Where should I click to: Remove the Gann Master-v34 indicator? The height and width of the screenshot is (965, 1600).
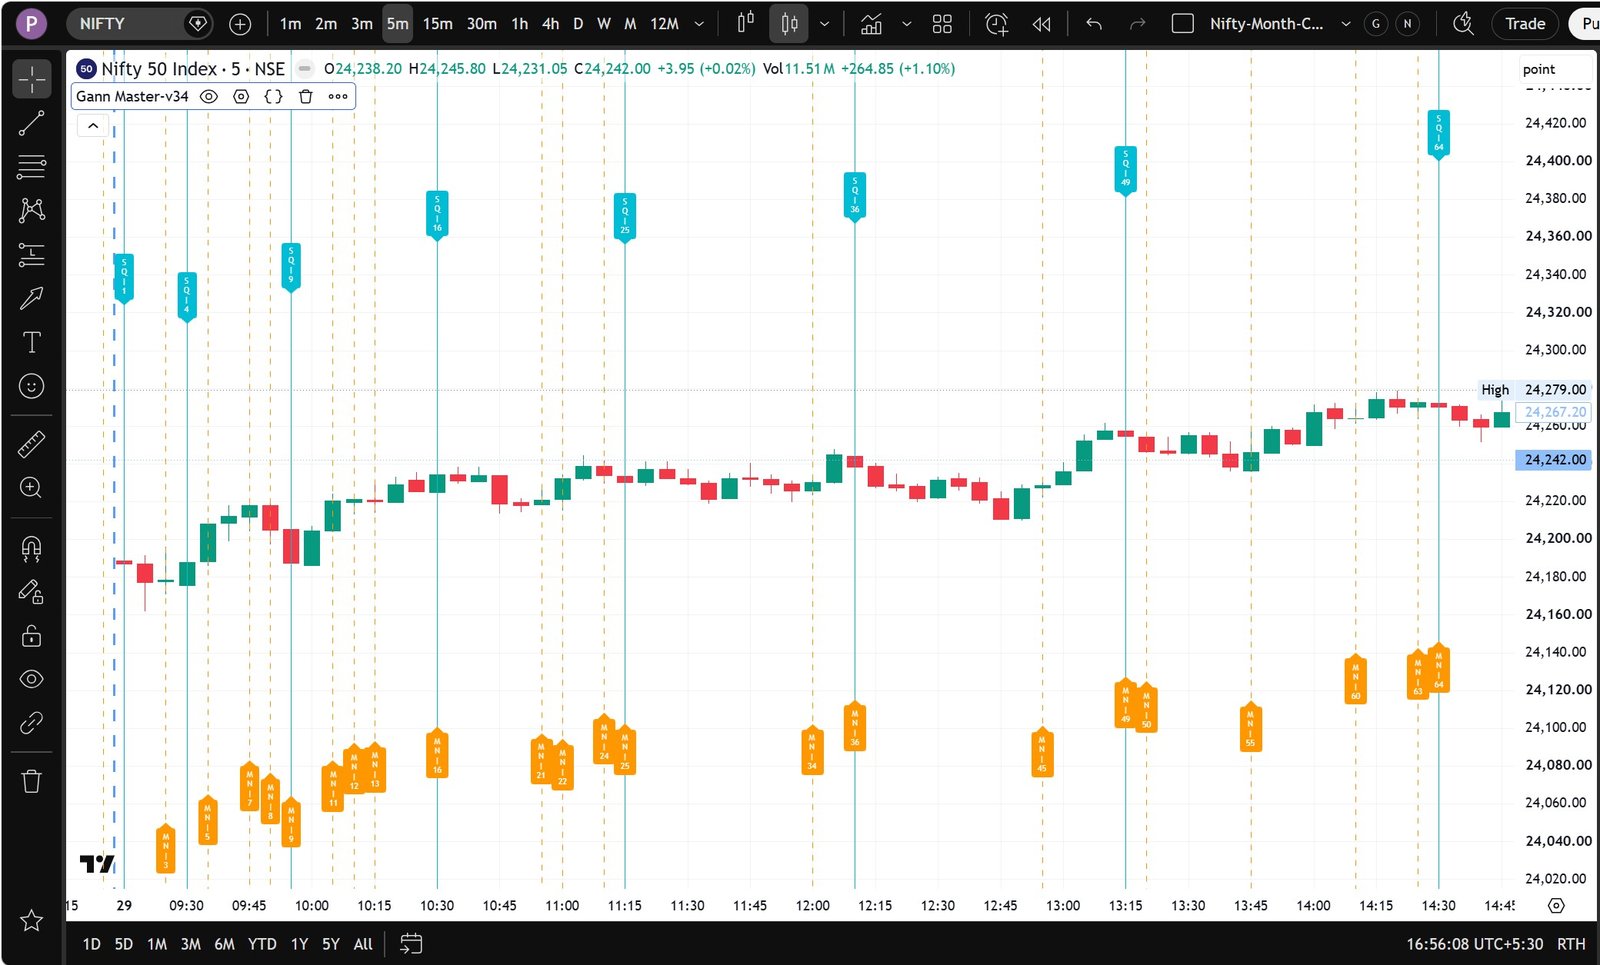click(x=306, y=96)
